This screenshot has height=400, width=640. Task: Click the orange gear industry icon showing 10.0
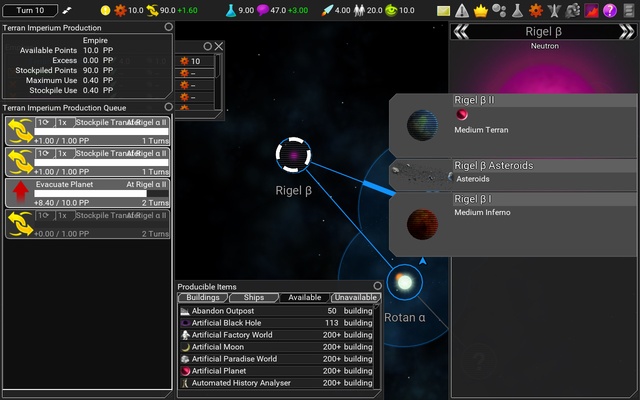point(120,11)
